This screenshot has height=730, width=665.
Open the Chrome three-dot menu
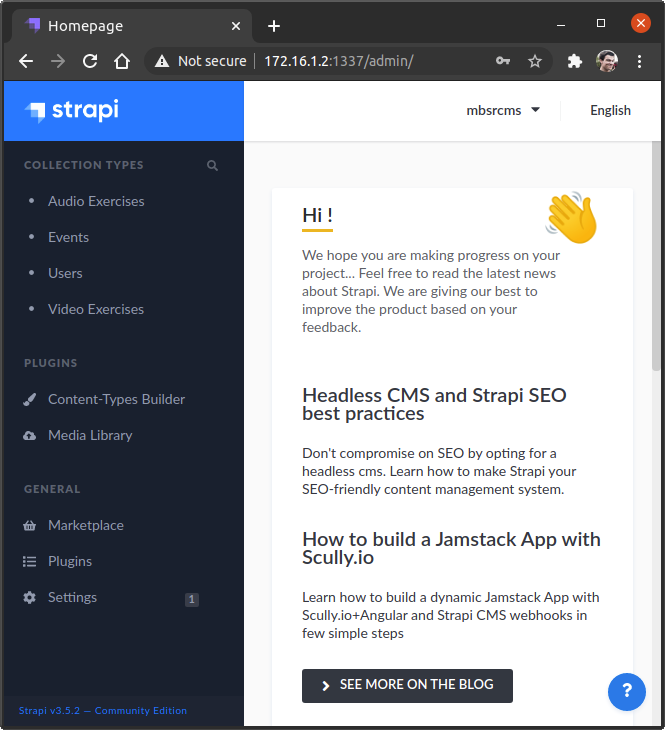point(639,61)
